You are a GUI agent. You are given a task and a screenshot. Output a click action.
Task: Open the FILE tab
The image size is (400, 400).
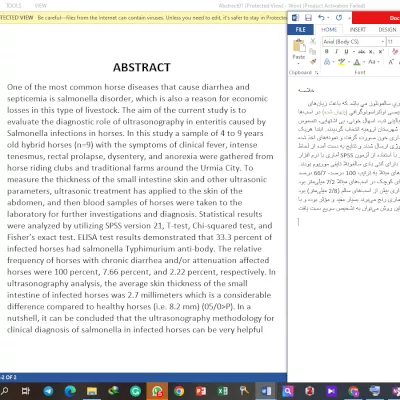[300, 30]
